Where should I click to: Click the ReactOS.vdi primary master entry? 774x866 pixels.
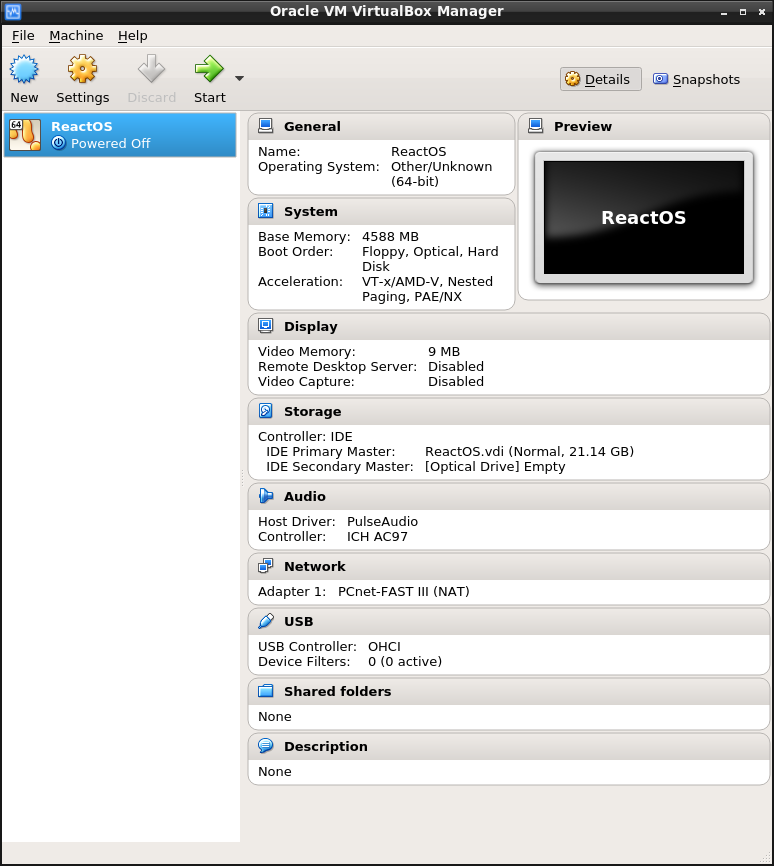click(x=529, y=451)
